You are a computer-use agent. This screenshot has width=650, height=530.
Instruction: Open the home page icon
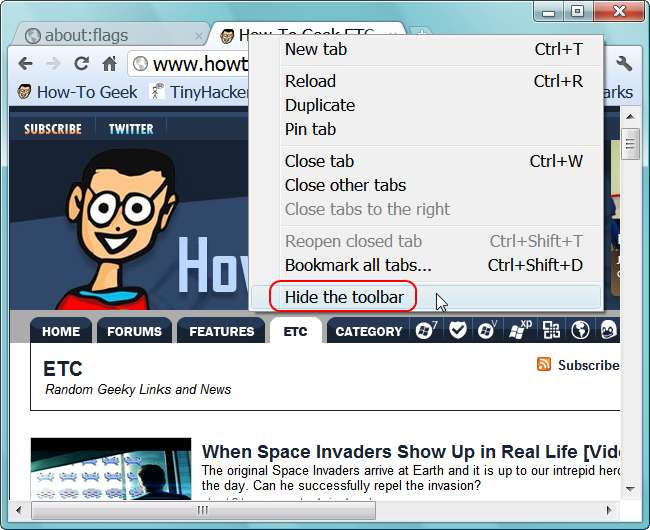click(x=109, y=63)
